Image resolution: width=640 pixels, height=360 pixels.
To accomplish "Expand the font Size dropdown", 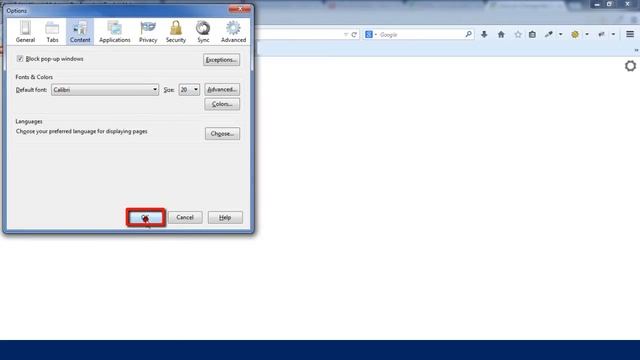I will 189,90.
